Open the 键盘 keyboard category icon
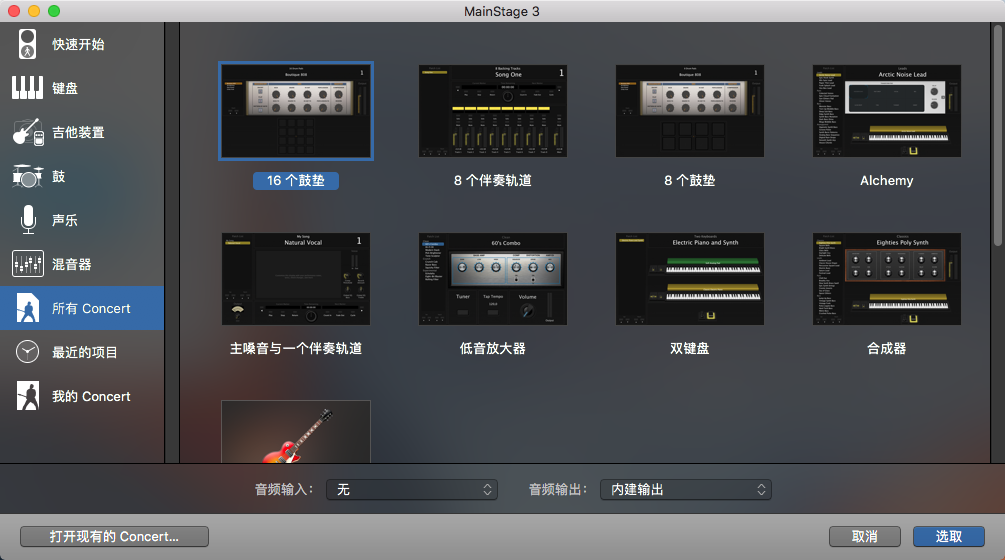This screenshot has width=1005, height=560. (x=27, y=88)
